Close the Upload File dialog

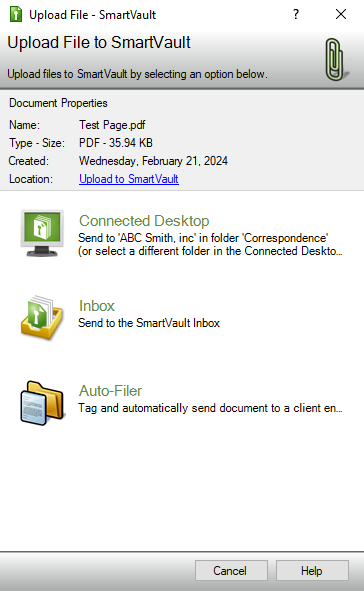341,14
